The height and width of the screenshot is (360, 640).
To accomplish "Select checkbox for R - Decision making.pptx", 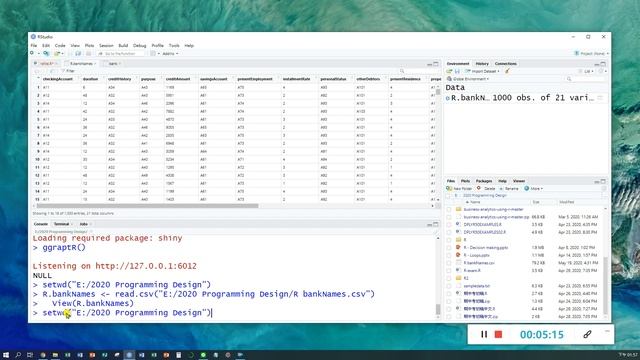I will pos(449,248).
